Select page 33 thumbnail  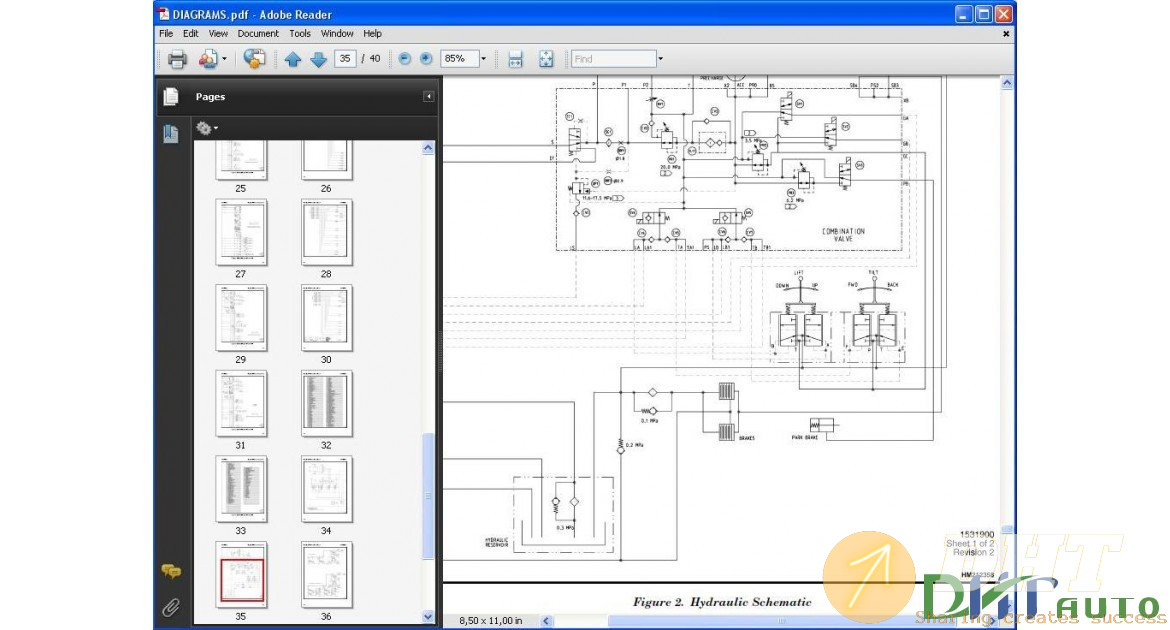(x=240, y=489)
